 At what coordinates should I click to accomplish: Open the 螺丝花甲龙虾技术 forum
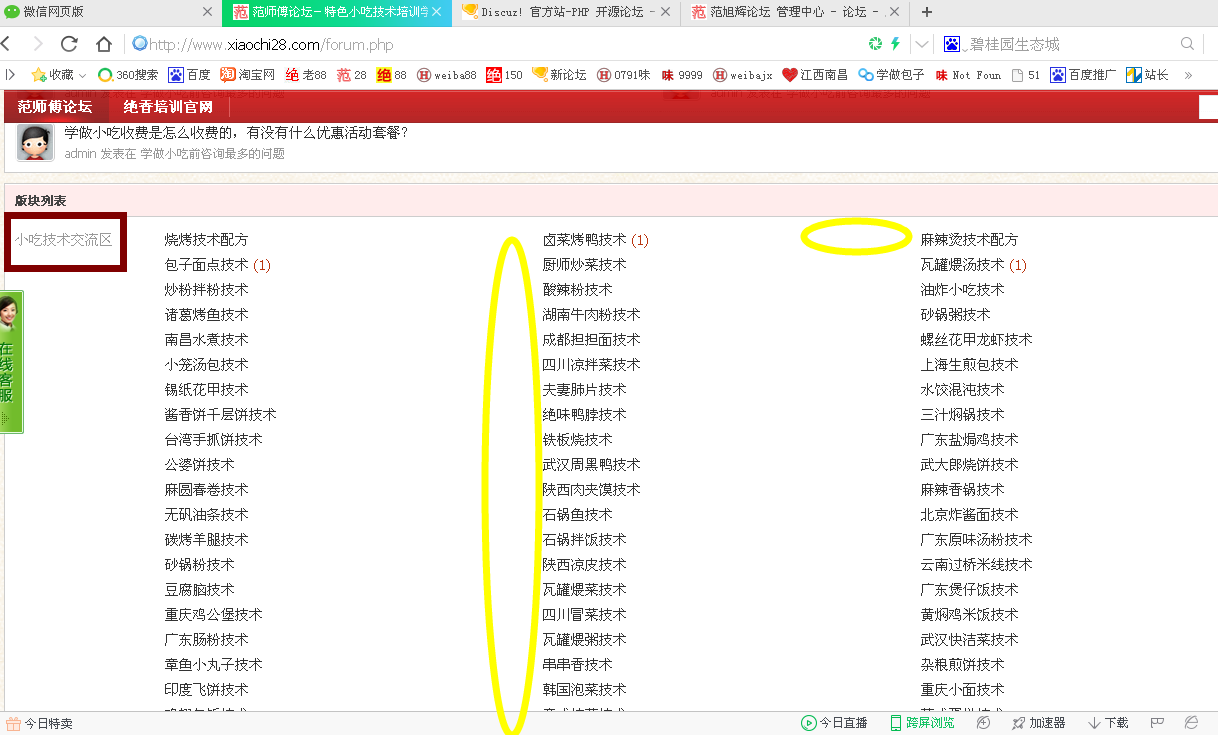(x=976, y=340)
